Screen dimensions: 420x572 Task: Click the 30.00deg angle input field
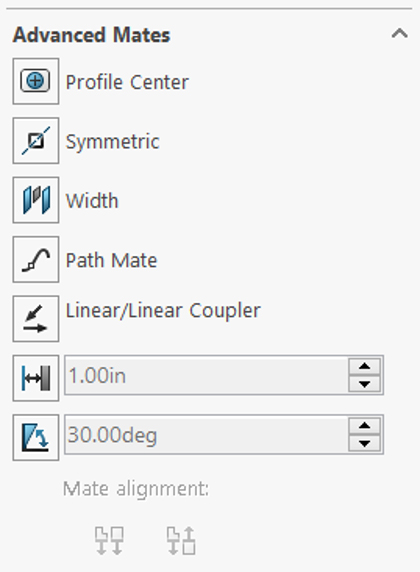click(x=206, y=434)
